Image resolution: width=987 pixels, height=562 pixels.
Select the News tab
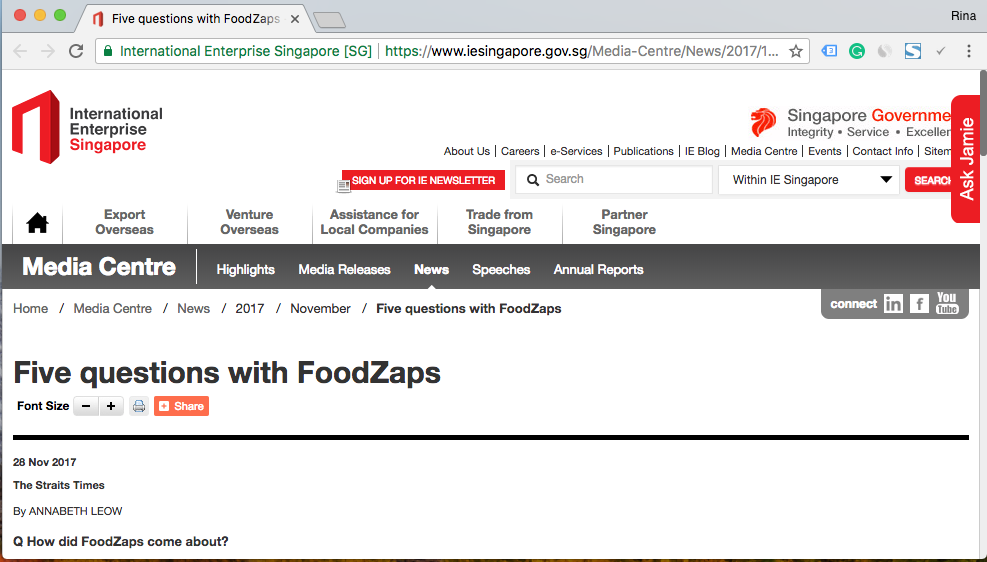point(431,269)
